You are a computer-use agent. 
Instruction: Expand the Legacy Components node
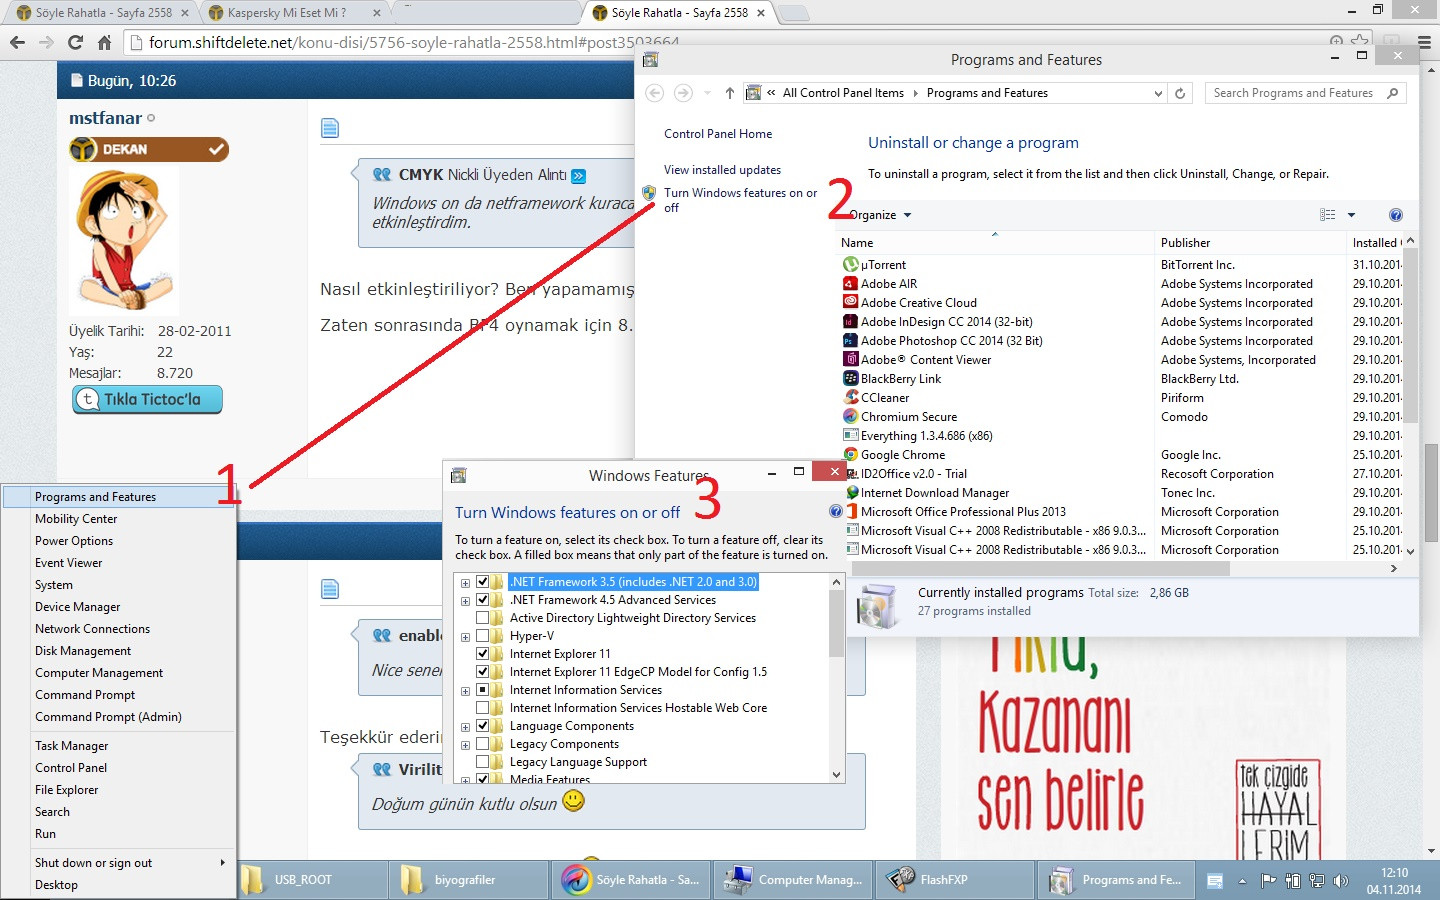pos(465,744)
